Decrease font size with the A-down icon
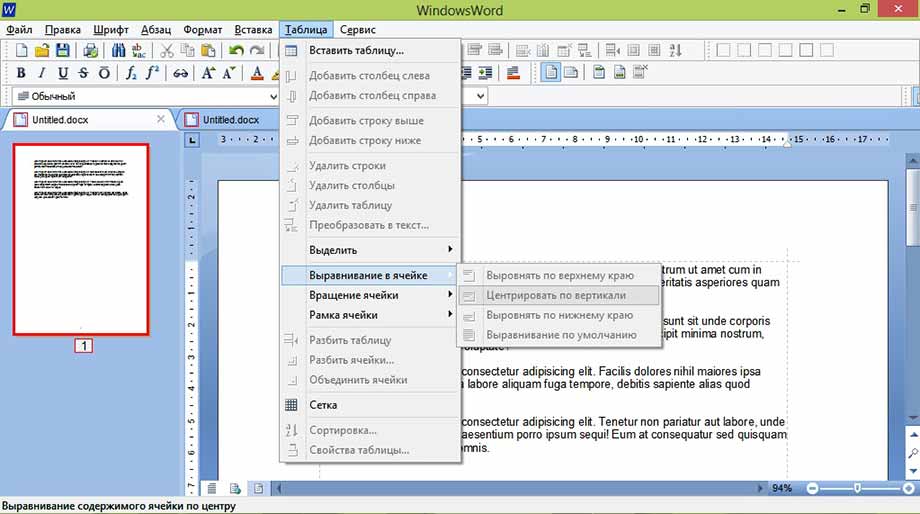 [x=229, y=73]
